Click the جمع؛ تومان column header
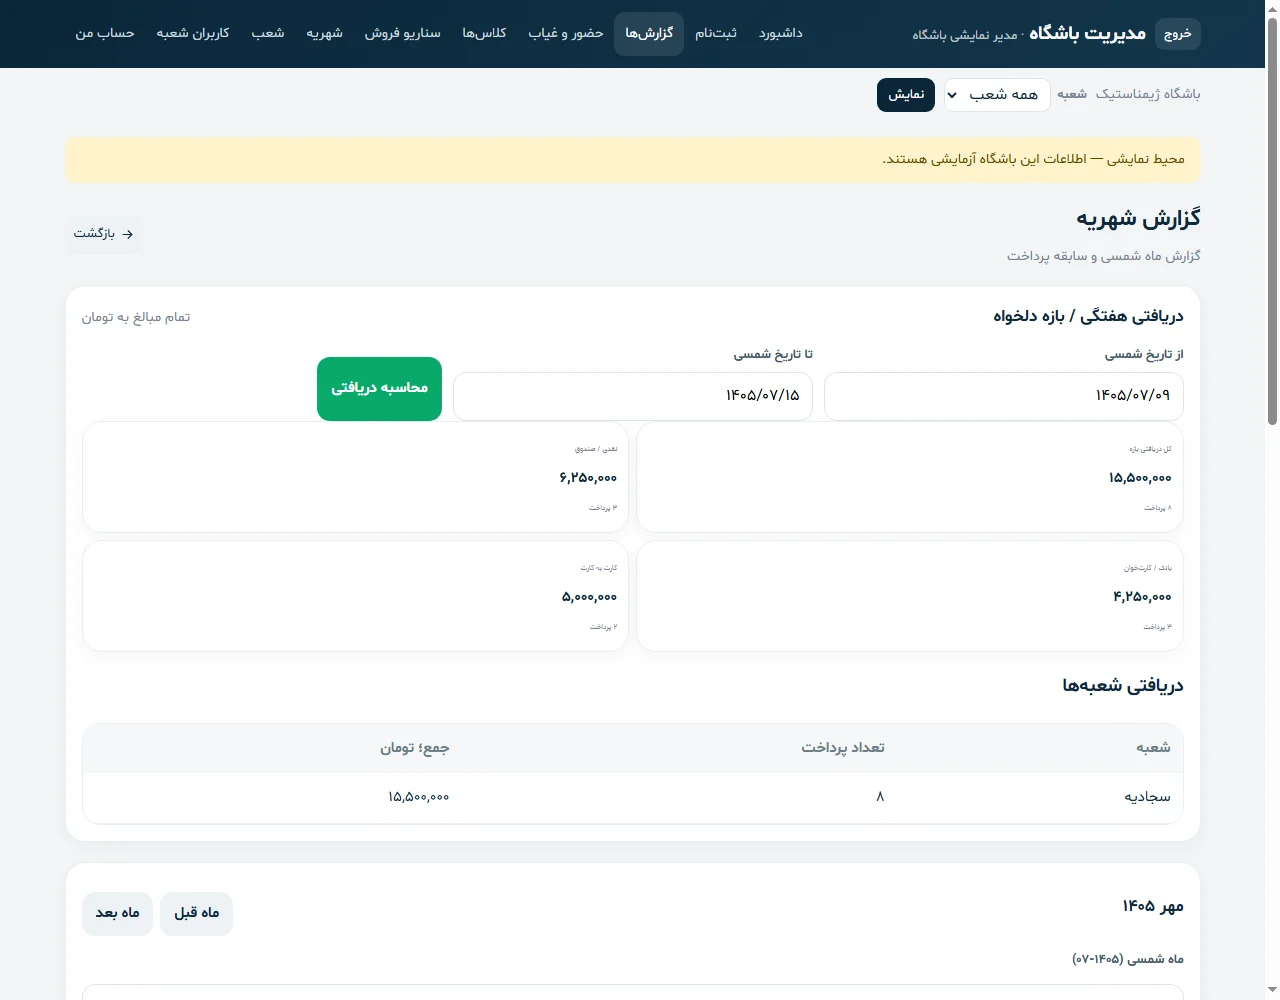Image resolution: width=1280 pixels, height=1000 pixels. pyautogui.click(x=415, y=748)
